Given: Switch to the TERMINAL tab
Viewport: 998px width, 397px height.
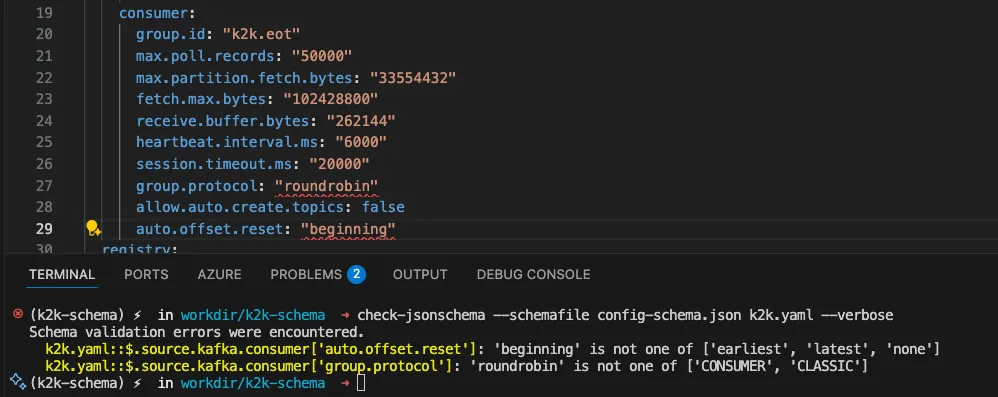Looking at the screenshot, I should pyautogui.click(x=62, y=274).
